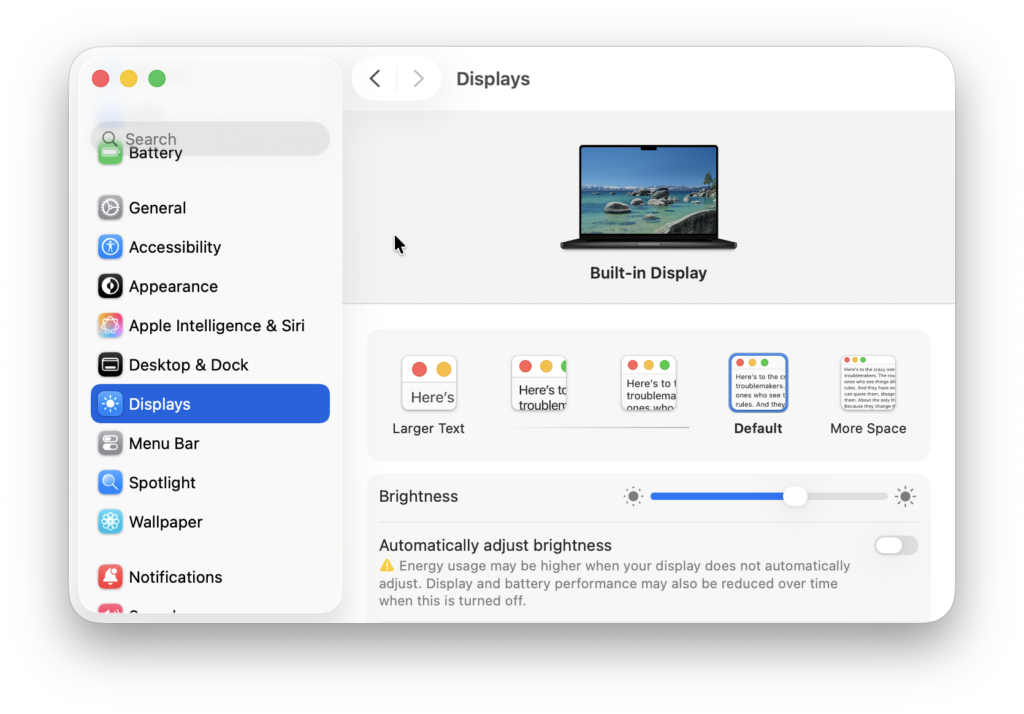Open Desktop & Dock settings icon
The width and height of the screenshot is (1024, 714).
tap(109, 364)
